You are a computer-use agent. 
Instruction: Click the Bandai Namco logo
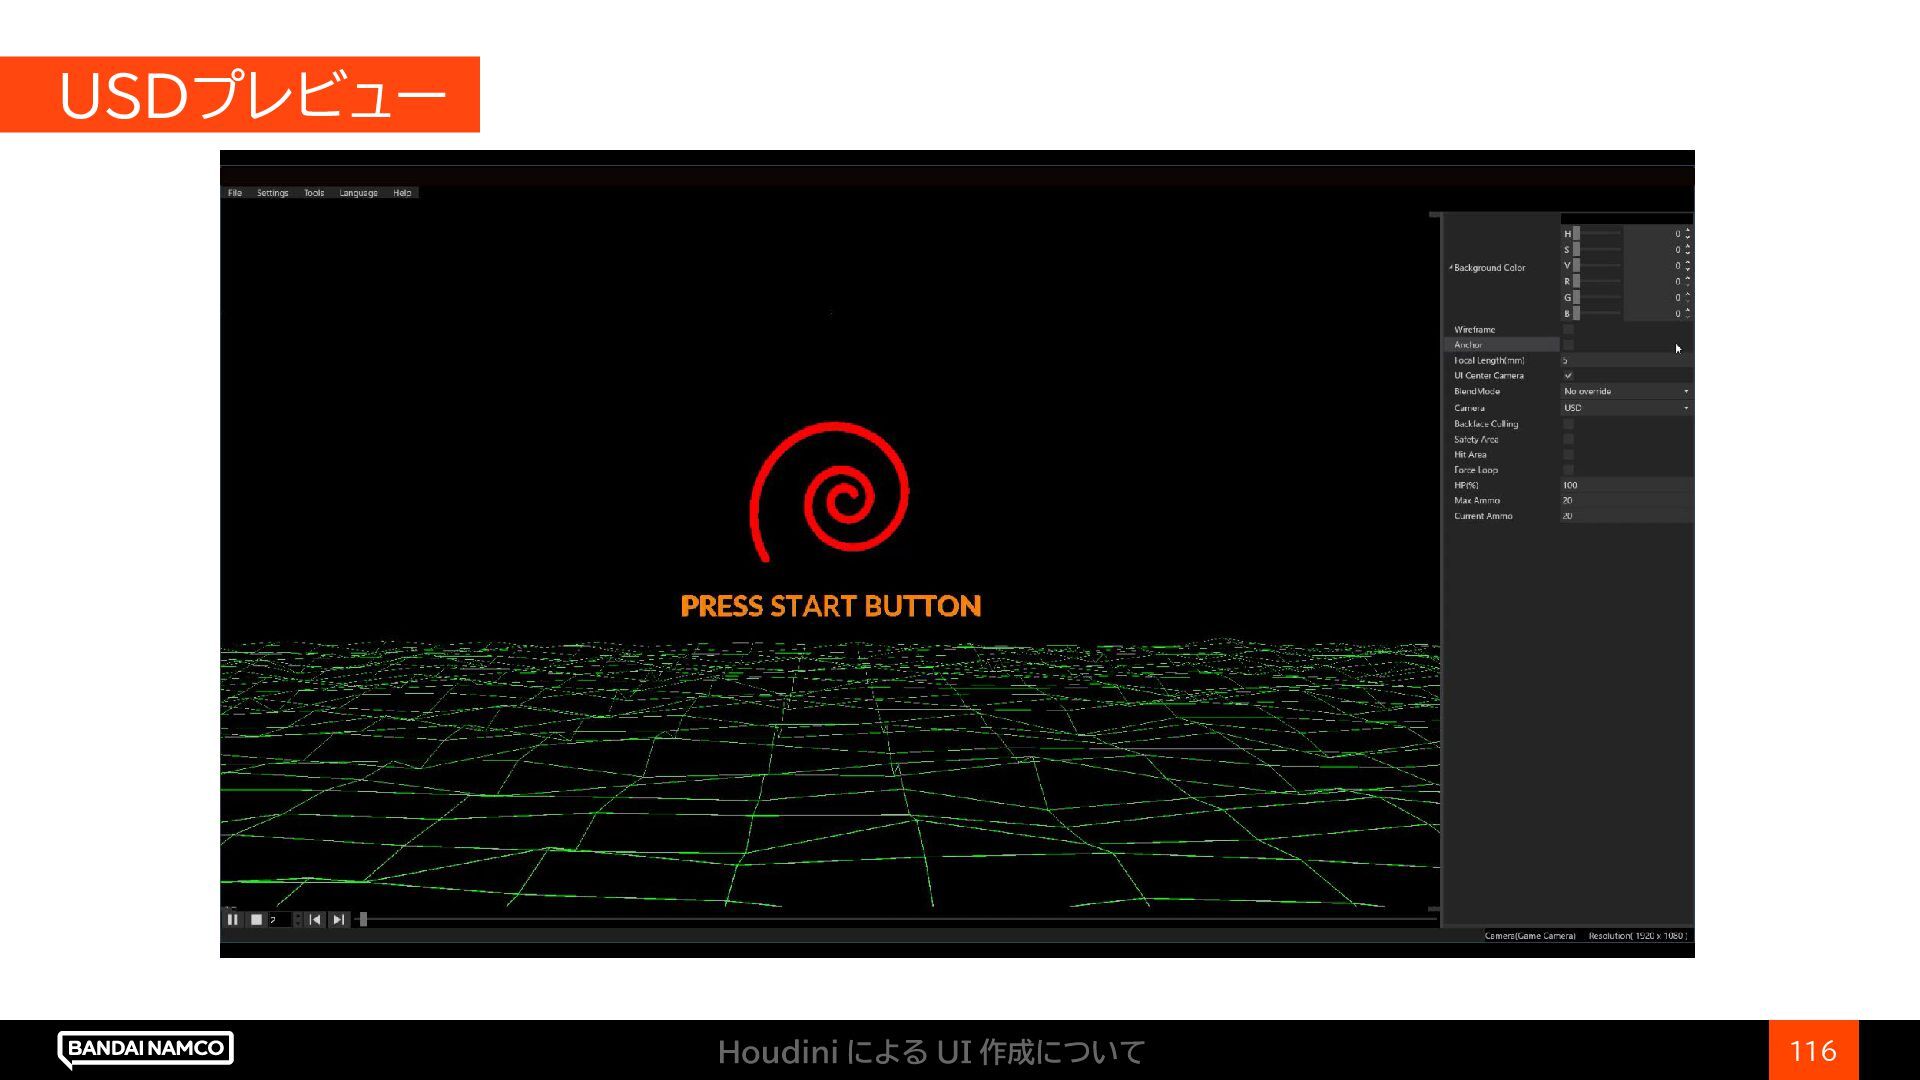tap(146, 1048)
